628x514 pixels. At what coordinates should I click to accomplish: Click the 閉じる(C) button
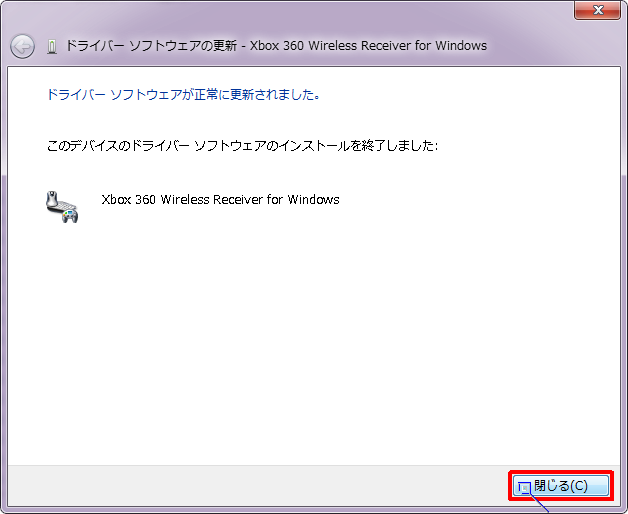pyautogui.click(x=561, y=486)
